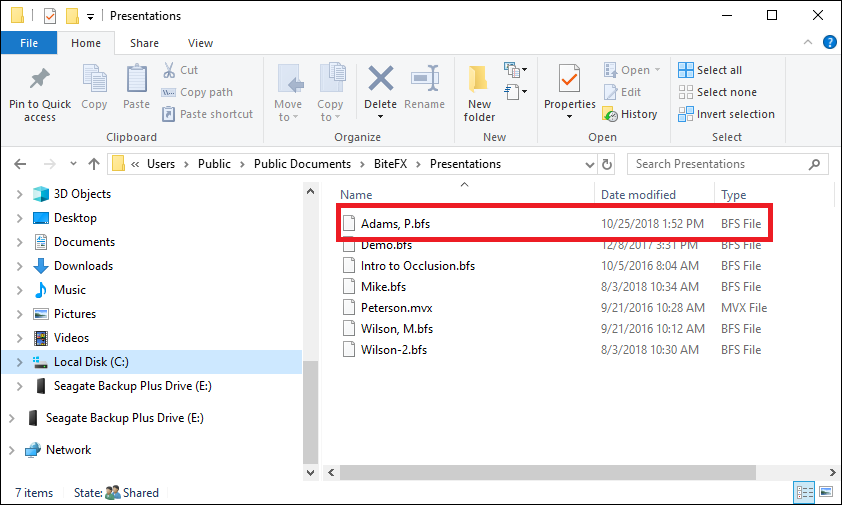
Task: Click Invert selection button
Action: (x=726, y=114)
